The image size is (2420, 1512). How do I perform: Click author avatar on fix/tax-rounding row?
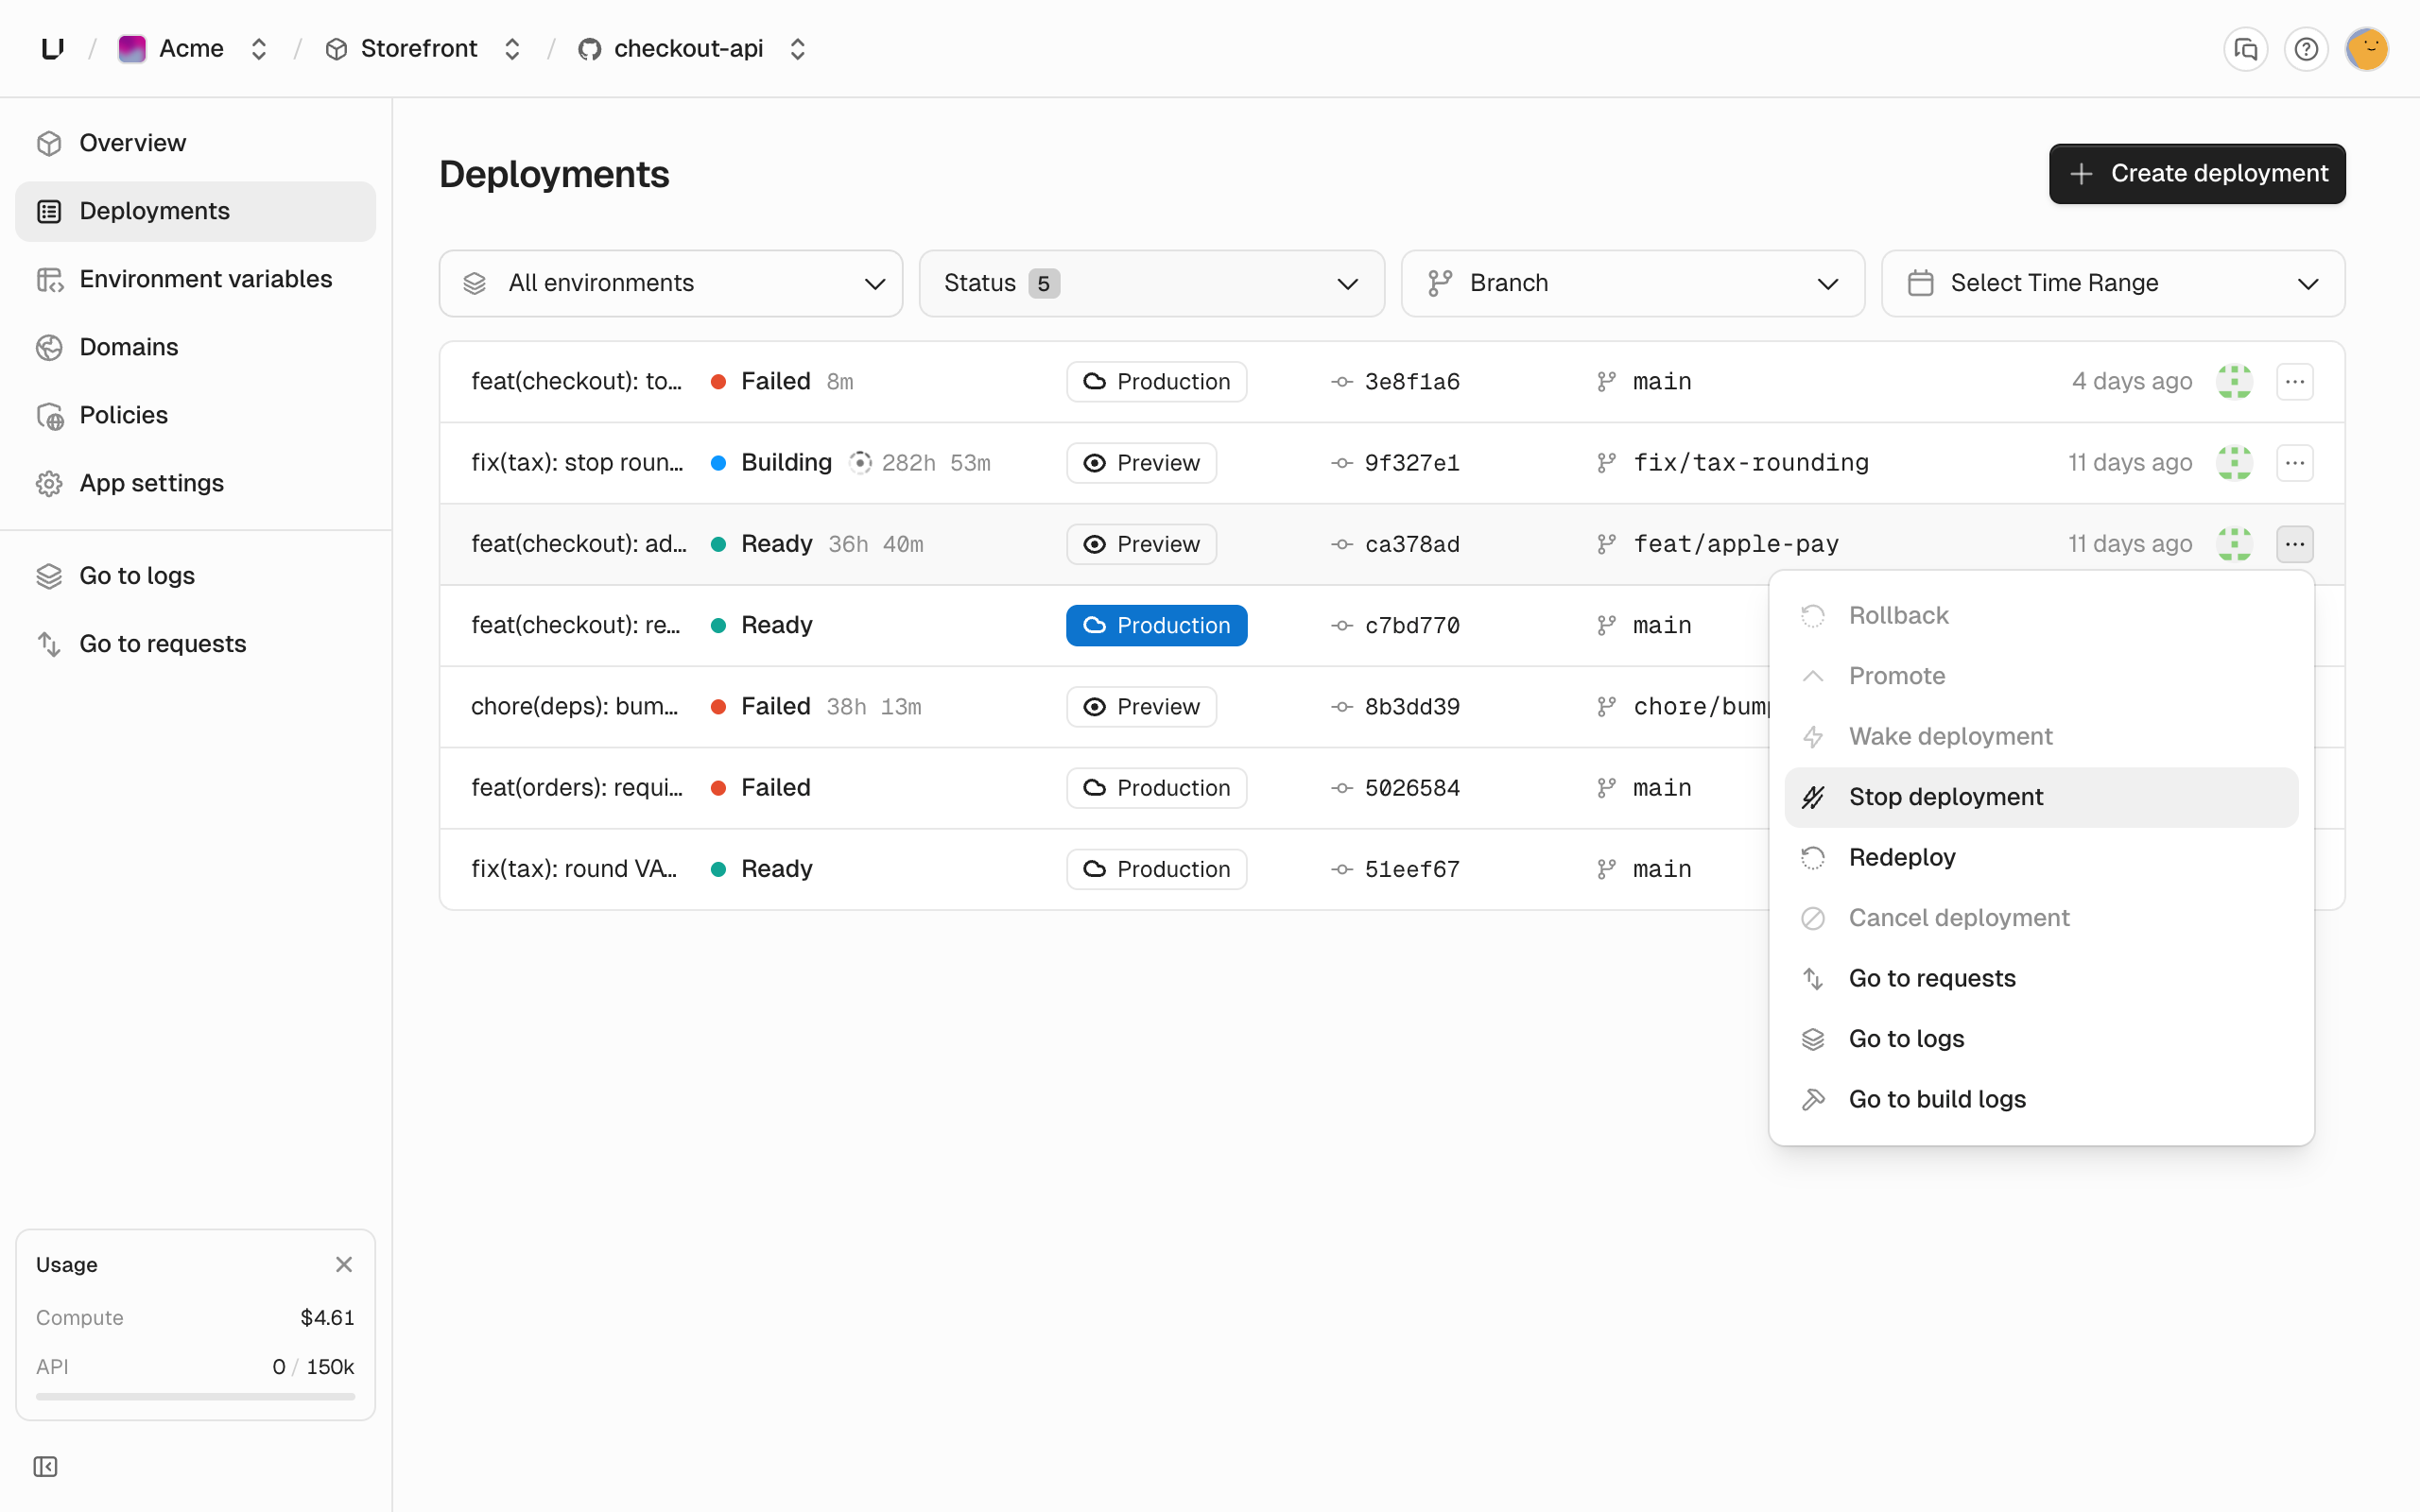tap(2234, 462)
